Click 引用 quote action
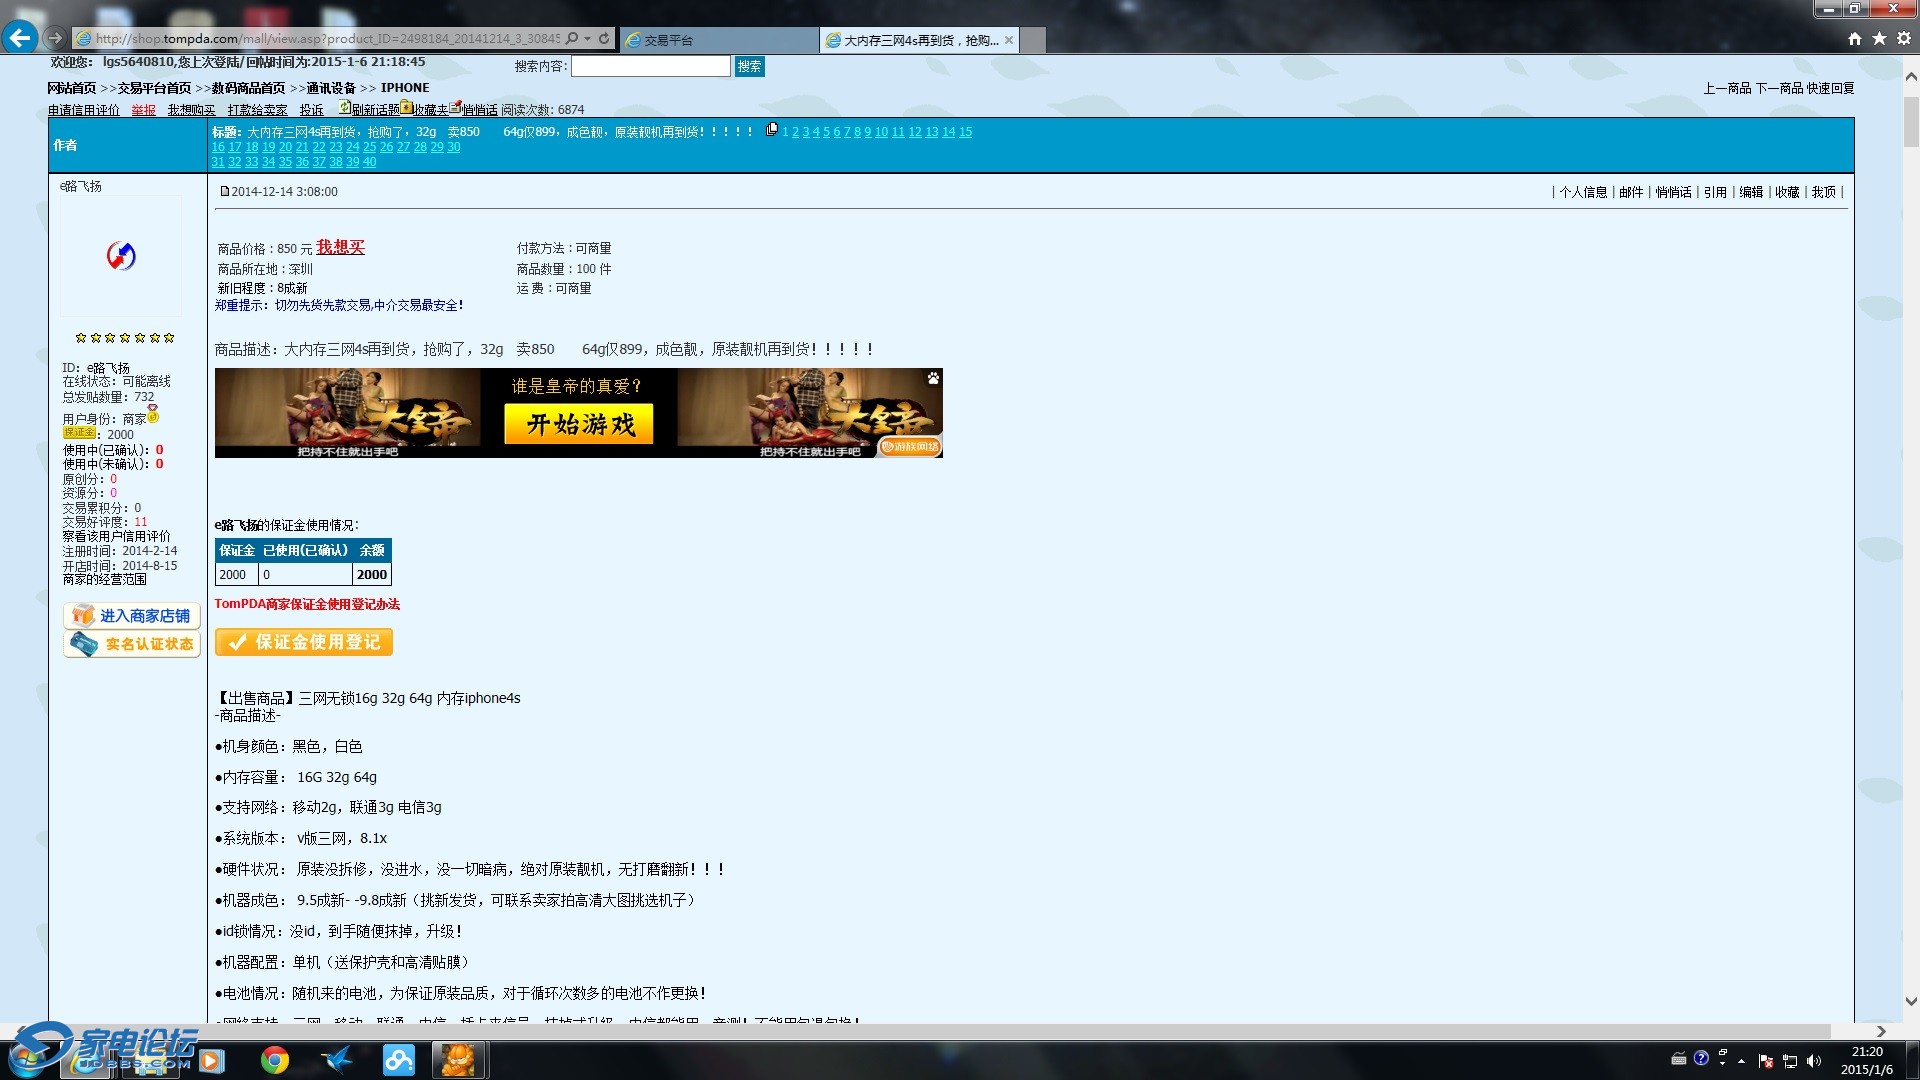 [x=1715, y=192]
